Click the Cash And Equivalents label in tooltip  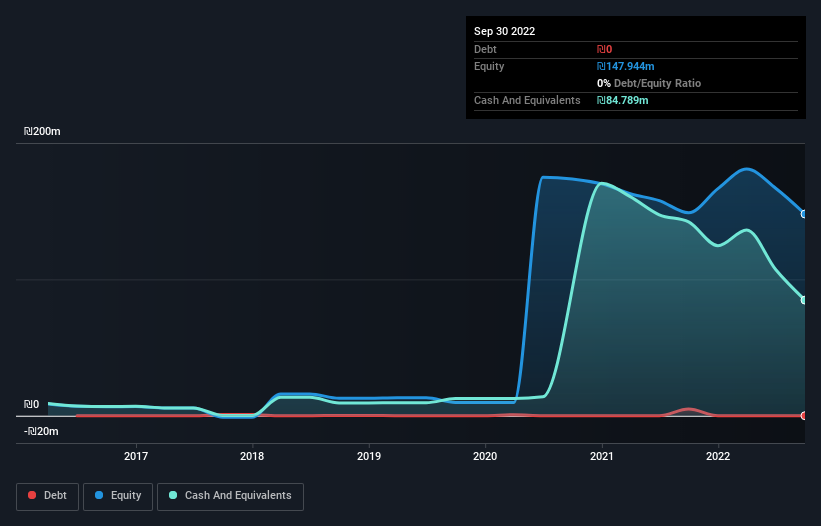pyautogui.click(x=527, y=100)
